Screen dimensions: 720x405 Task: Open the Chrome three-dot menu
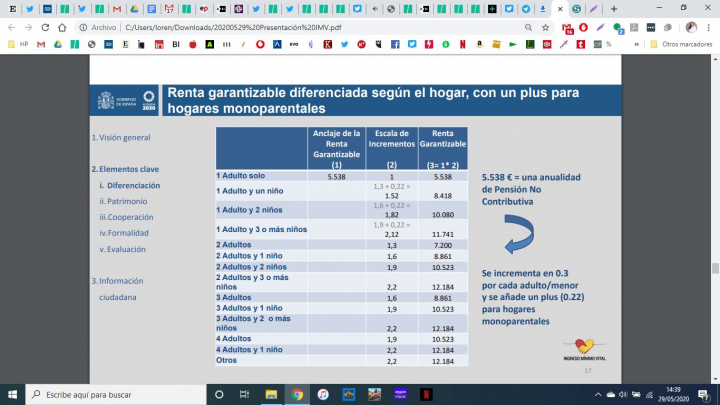coord(709,28)
